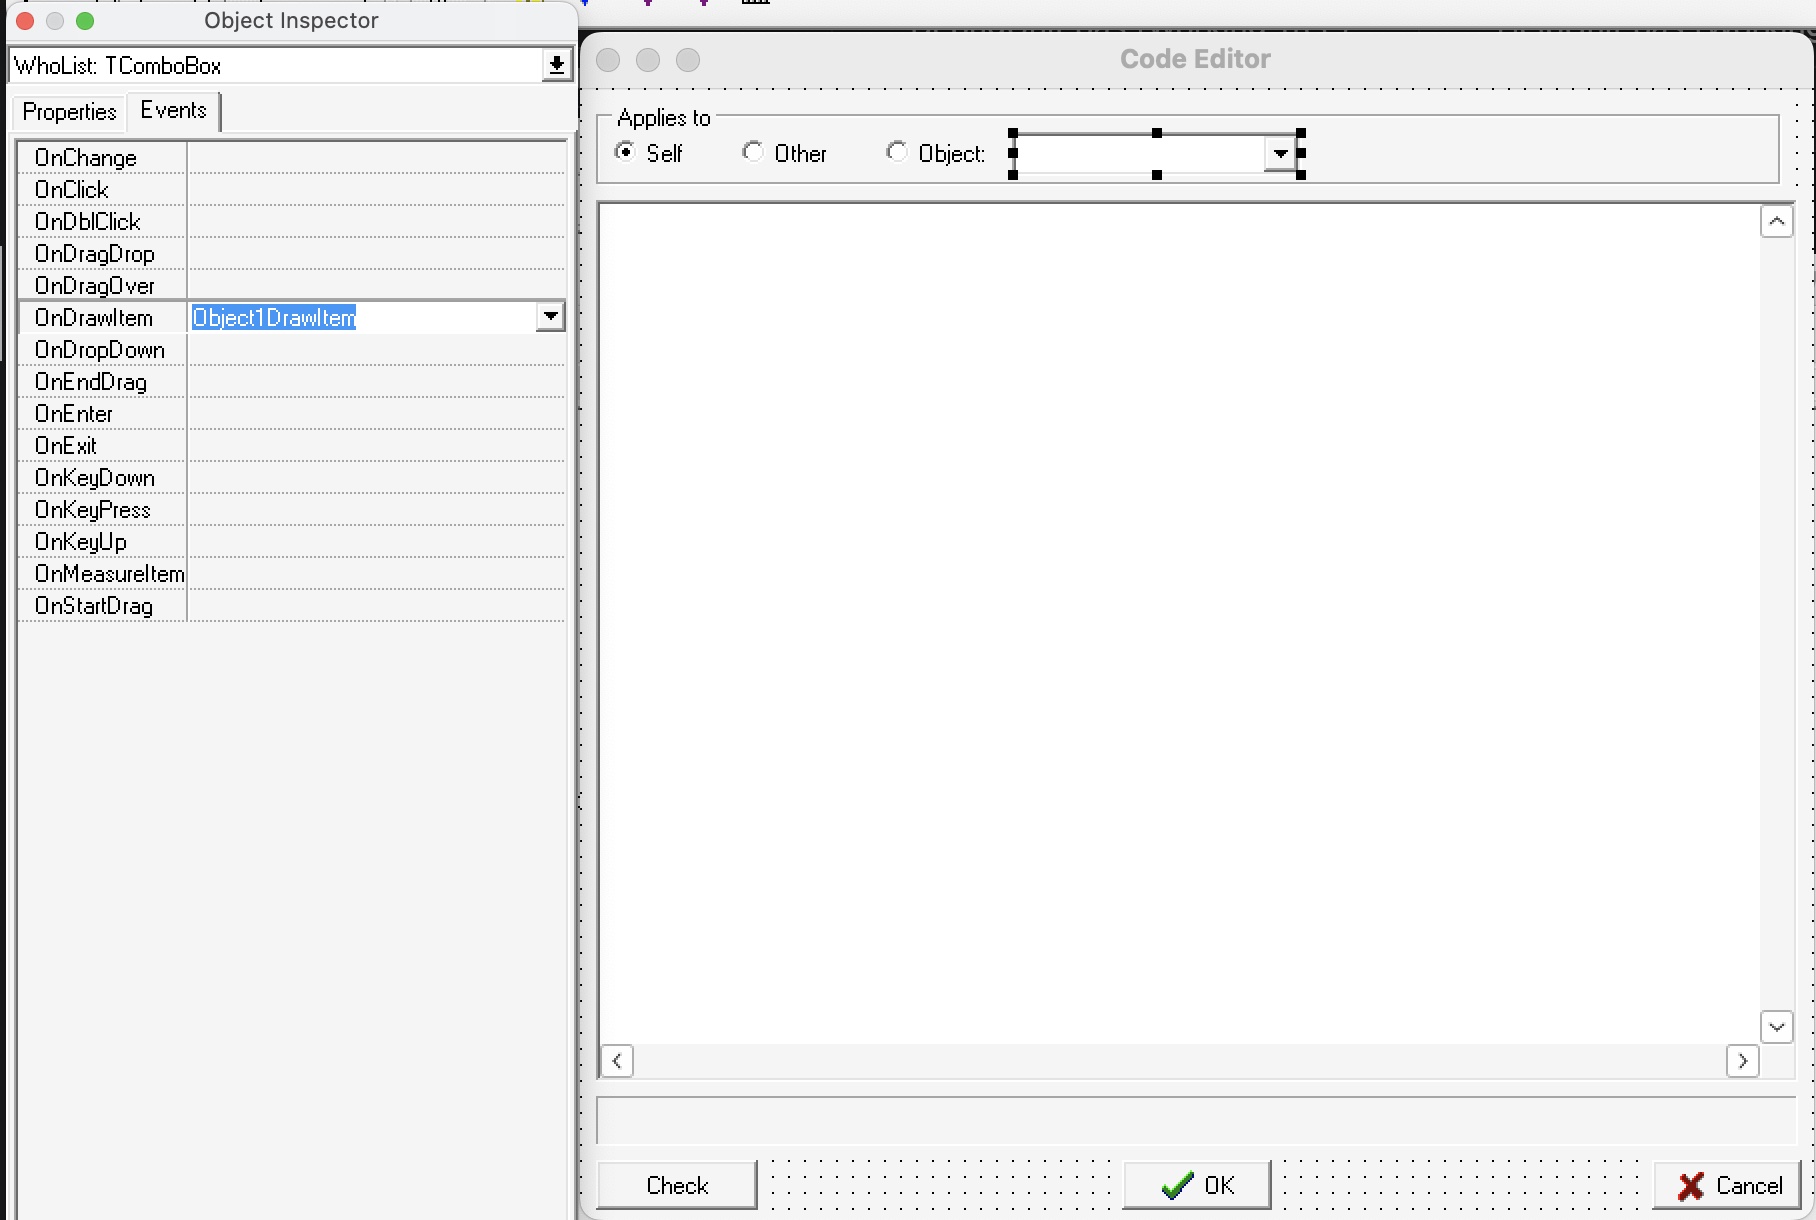Click the green checkmark OK button
The height and width of the screenshot is (1220, 1816).
point(1197,1185)
